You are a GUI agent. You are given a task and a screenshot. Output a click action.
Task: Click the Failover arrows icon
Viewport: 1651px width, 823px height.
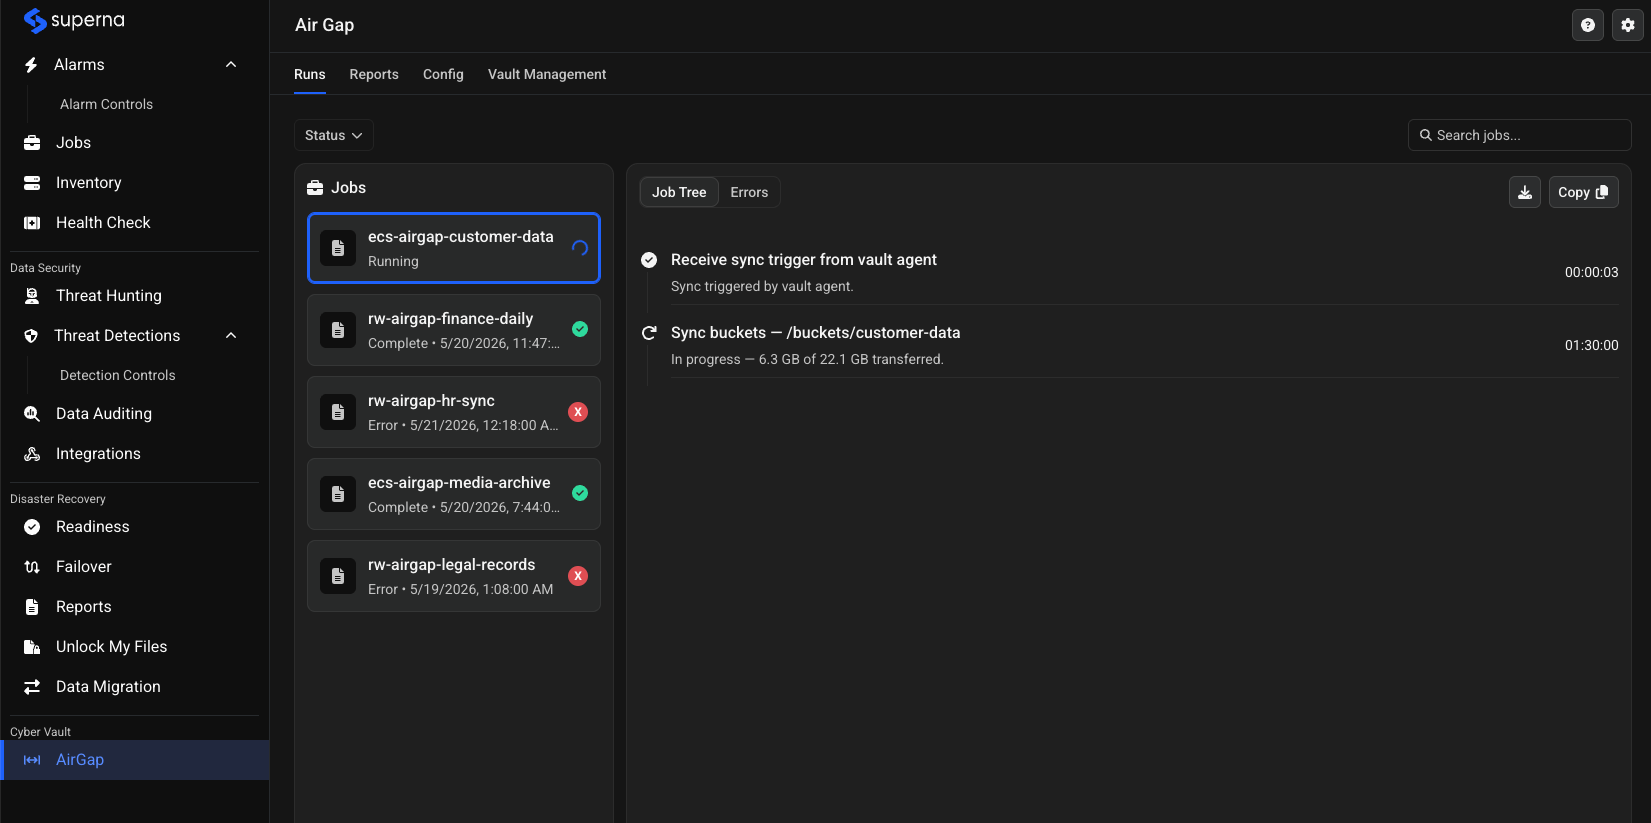pos(32,567)
